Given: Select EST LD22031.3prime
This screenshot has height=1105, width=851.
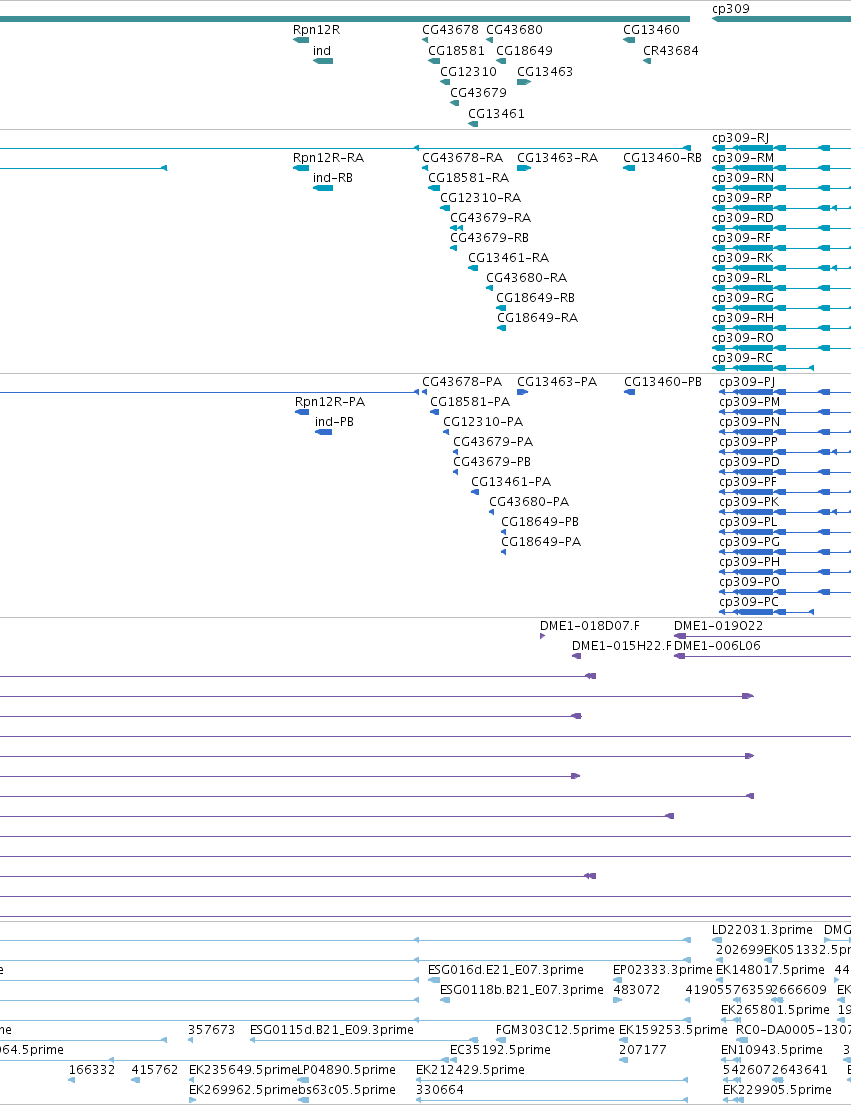Looking at the screenshot, I should (716, 940).
